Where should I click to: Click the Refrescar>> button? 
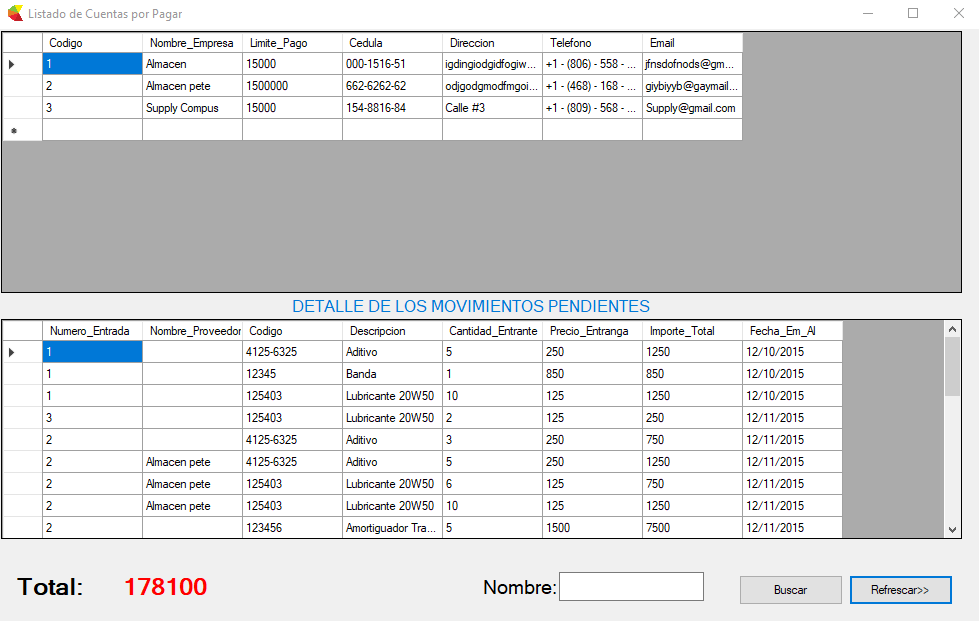(x=900, y=590)
